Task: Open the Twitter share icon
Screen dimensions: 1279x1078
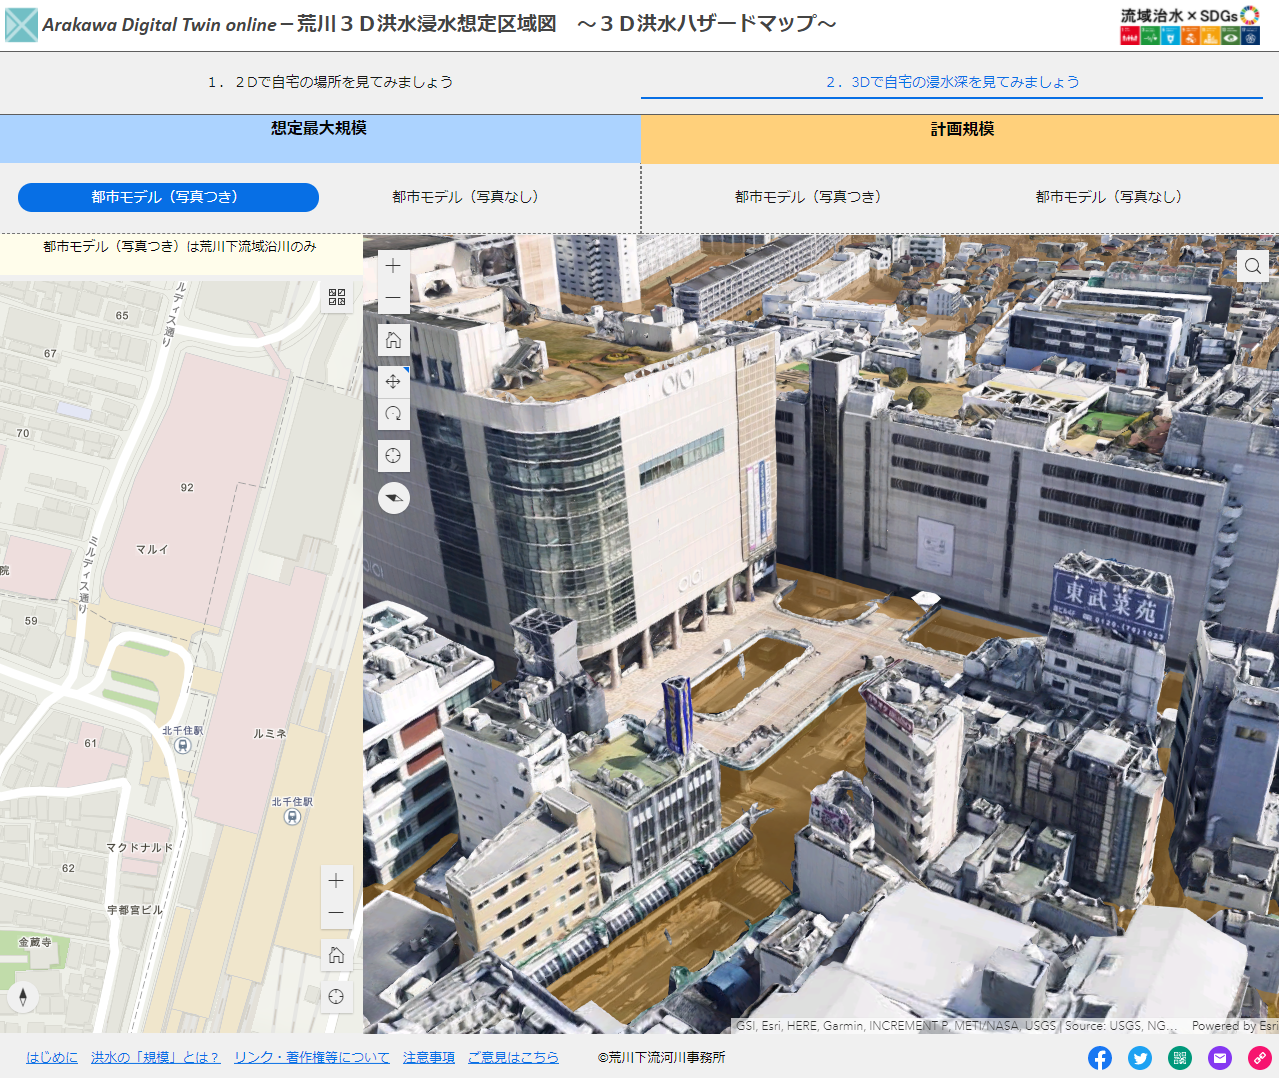Action: (1139, 1058)
